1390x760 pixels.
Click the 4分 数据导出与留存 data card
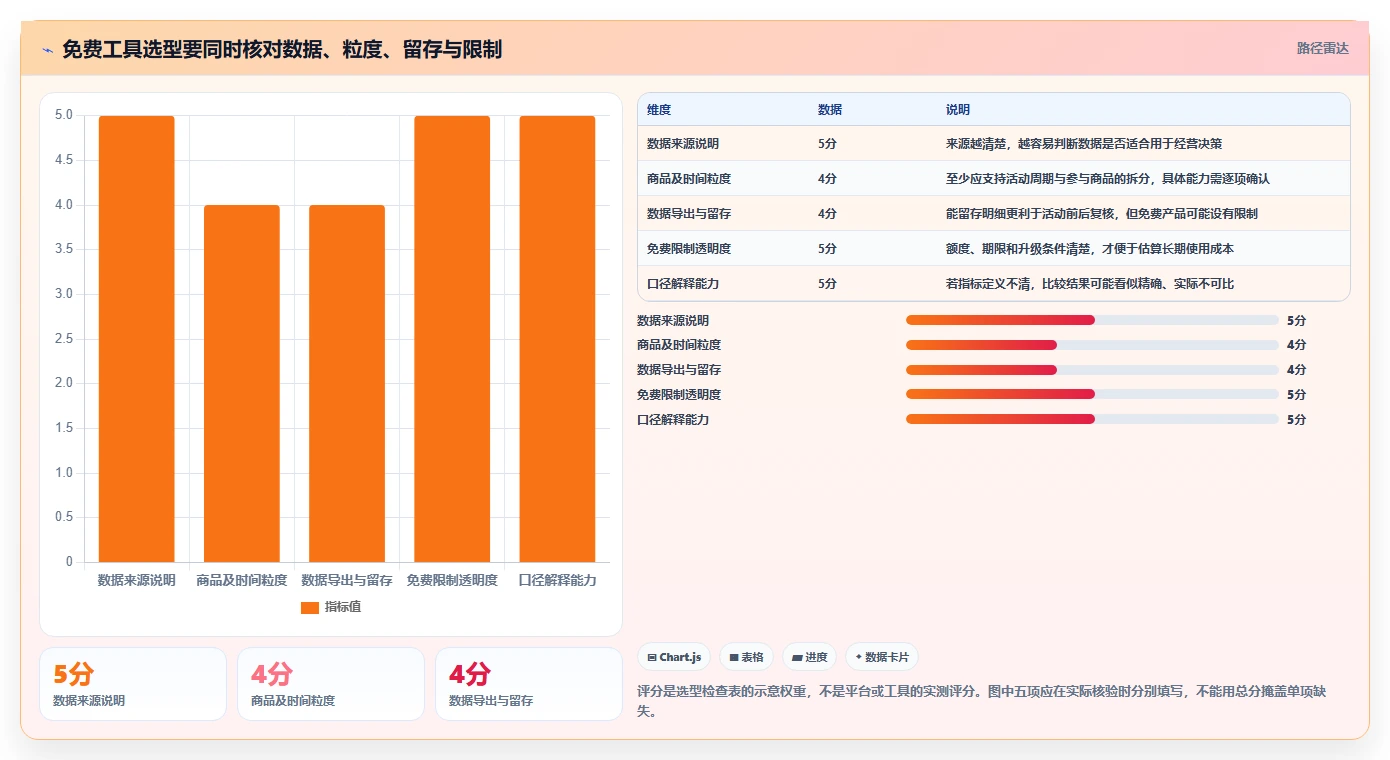tap(529, 684)
